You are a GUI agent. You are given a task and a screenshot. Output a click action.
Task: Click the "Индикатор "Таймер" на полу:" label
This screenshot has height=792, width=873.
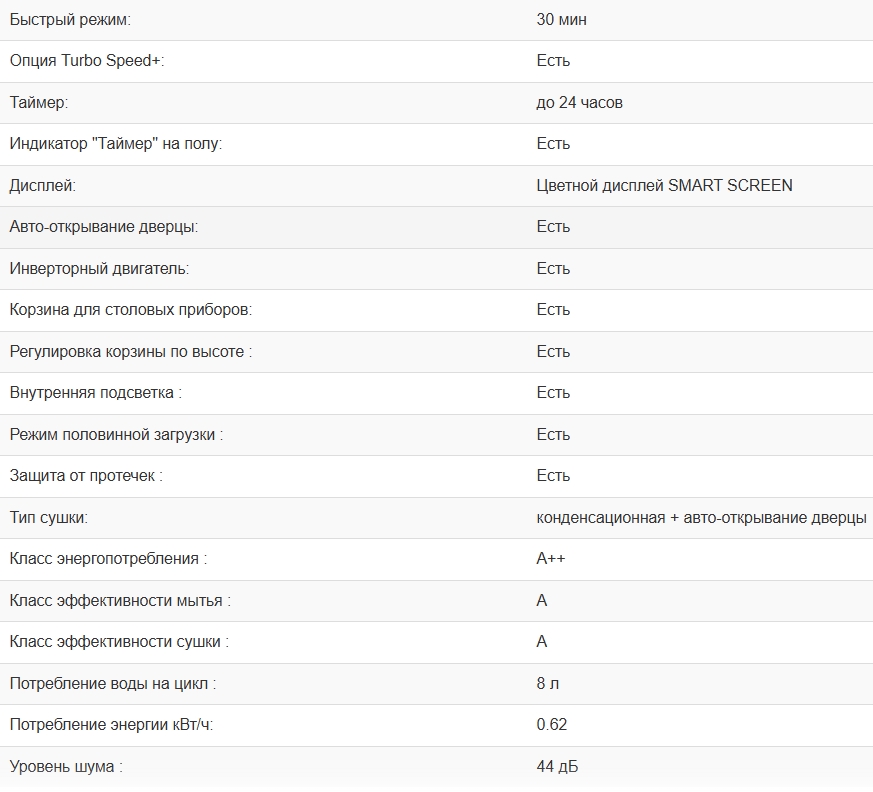pyautogui.click(x=116, y=144)
